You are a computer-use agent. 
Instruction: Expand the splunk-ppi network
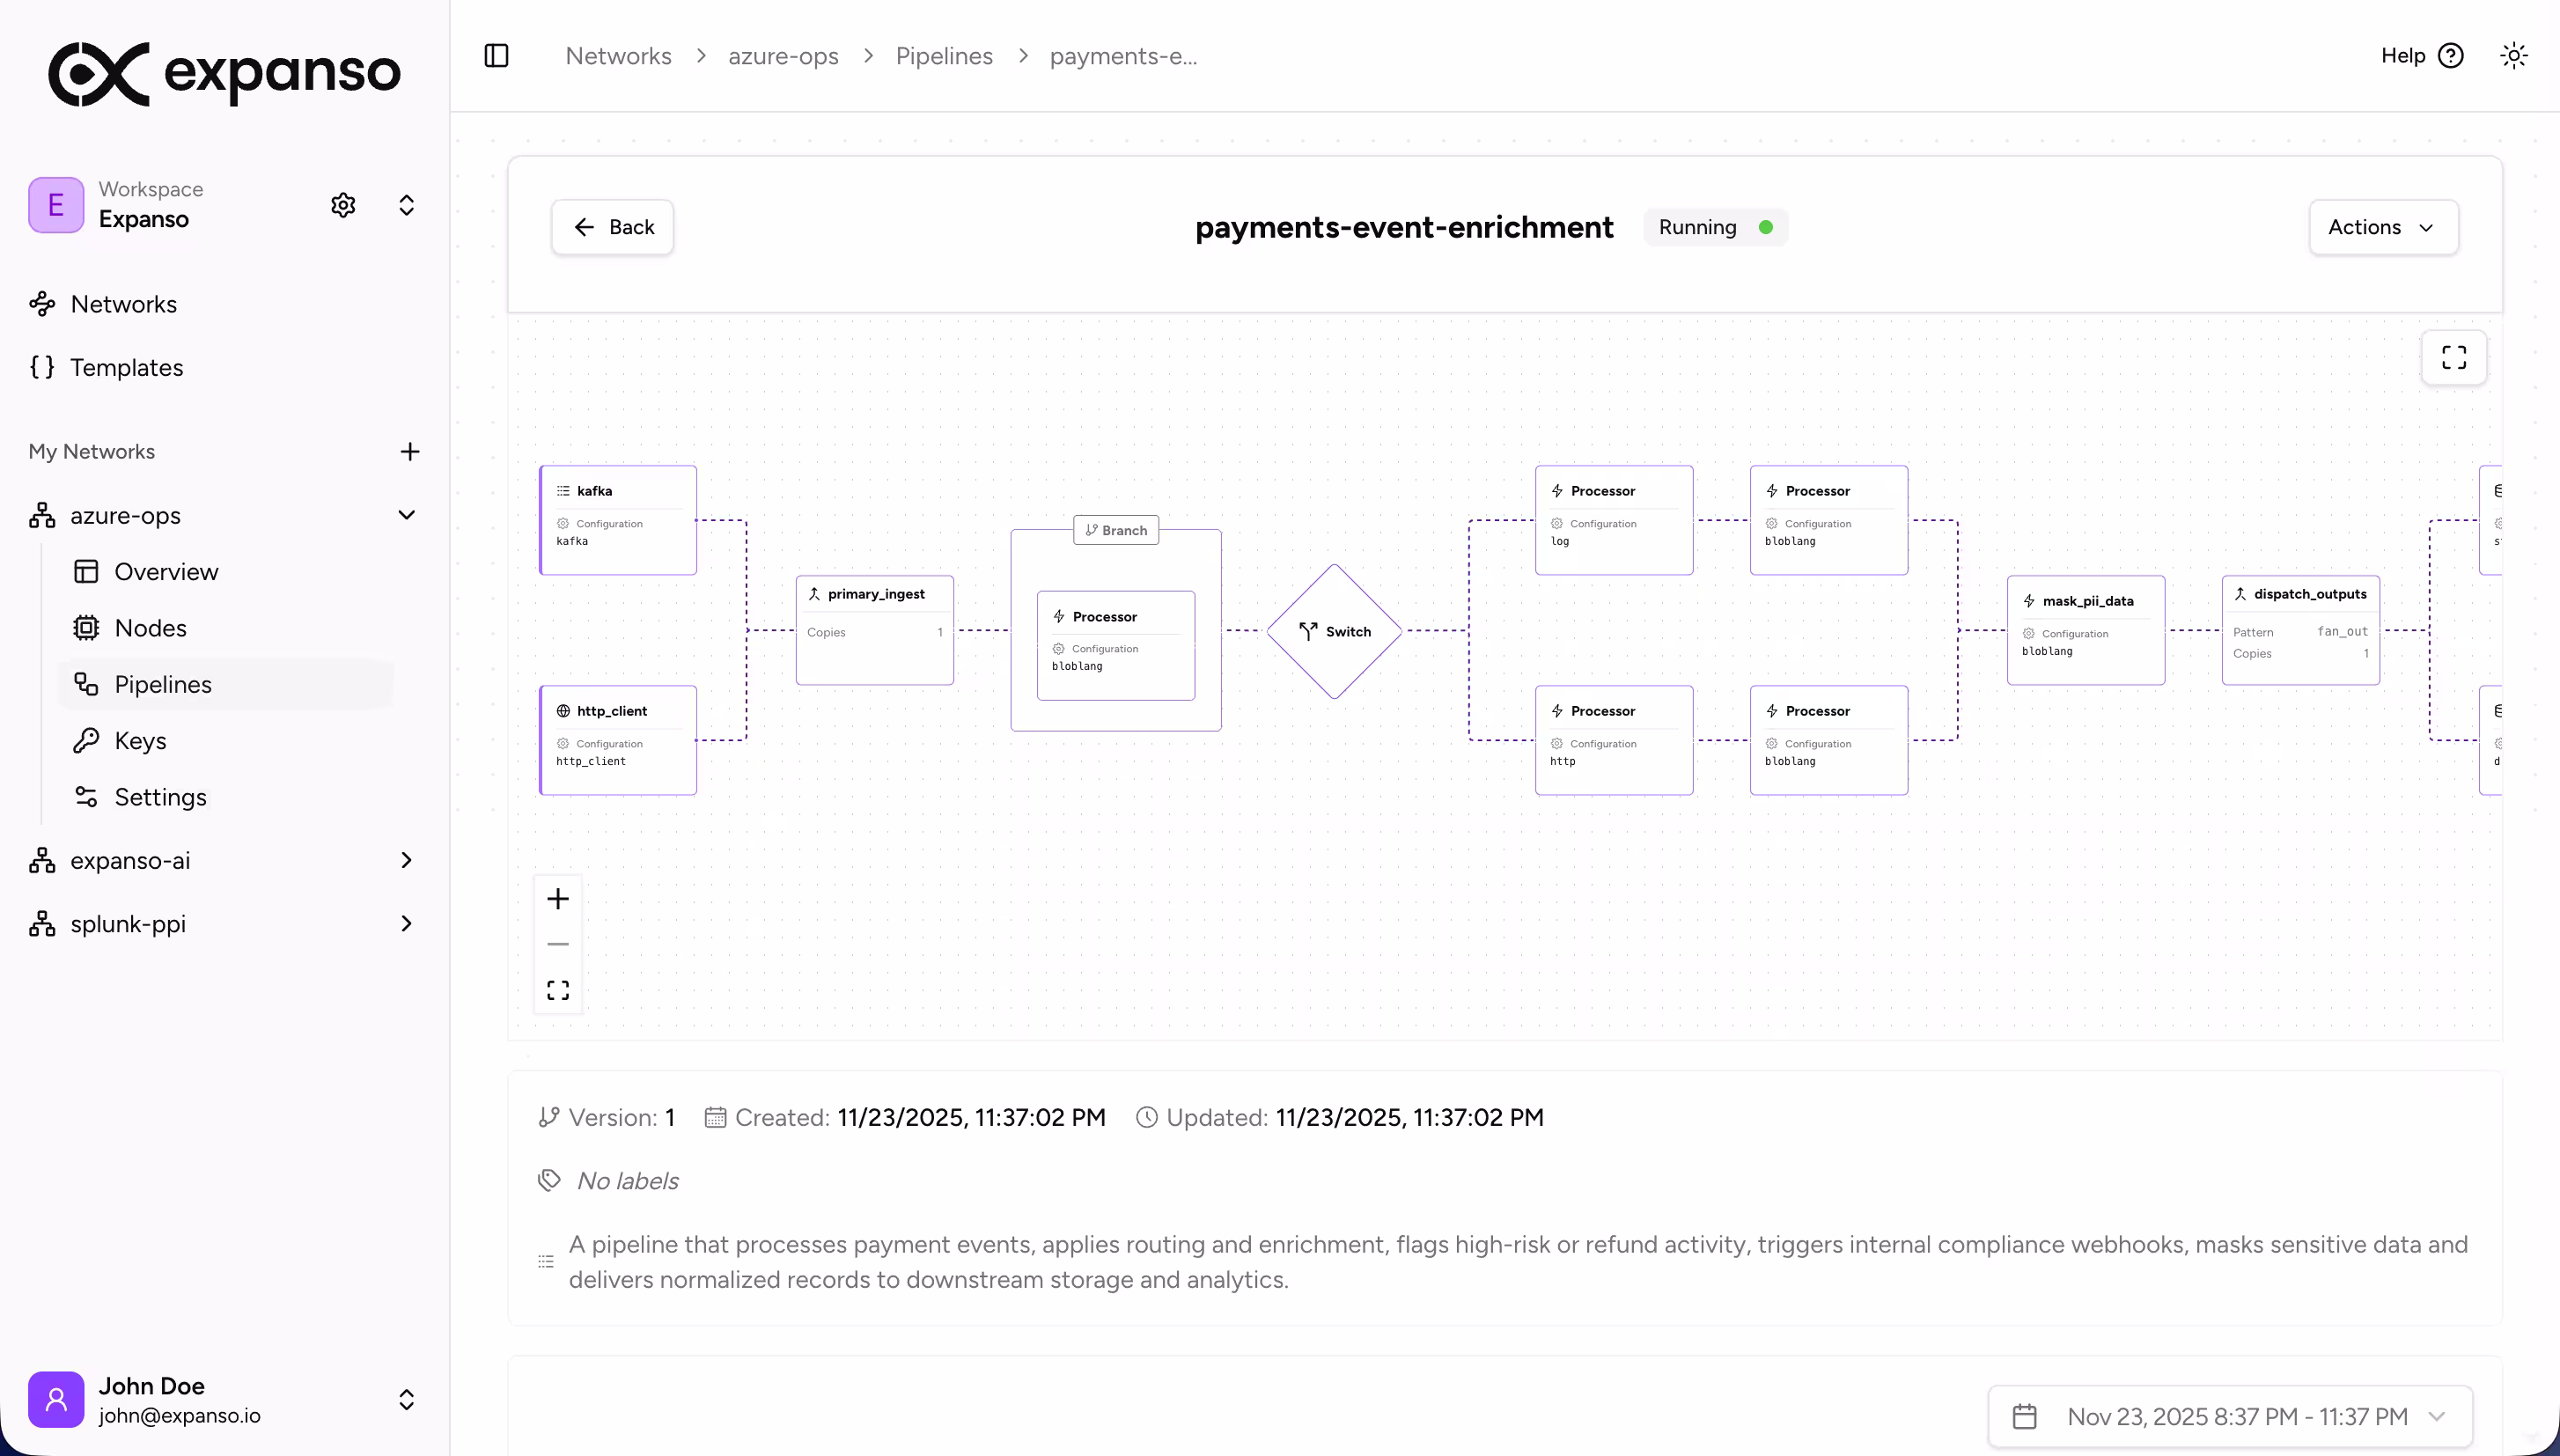pyautogui.click(x=406, y=923)
